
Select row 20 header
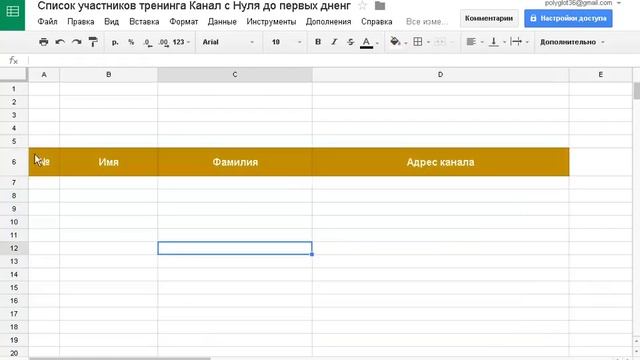(14, 353)
